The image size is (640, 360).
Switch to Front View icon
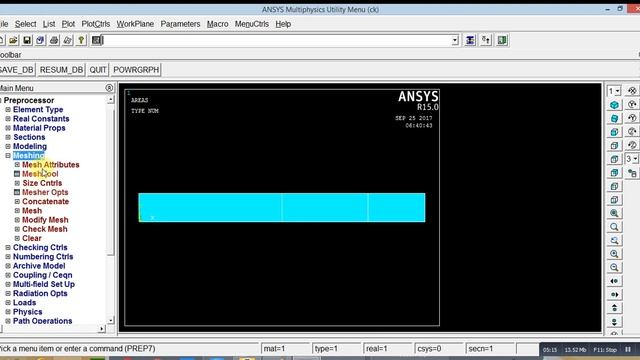(x=614, y=132)
